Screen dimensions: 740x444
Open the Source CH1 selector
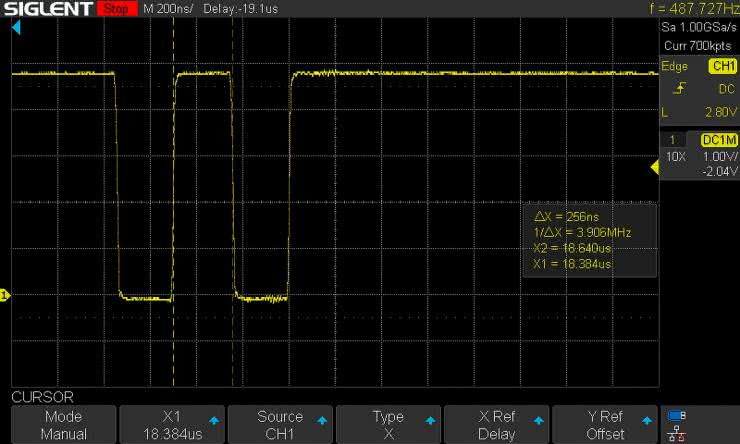(x=280, y=425)
